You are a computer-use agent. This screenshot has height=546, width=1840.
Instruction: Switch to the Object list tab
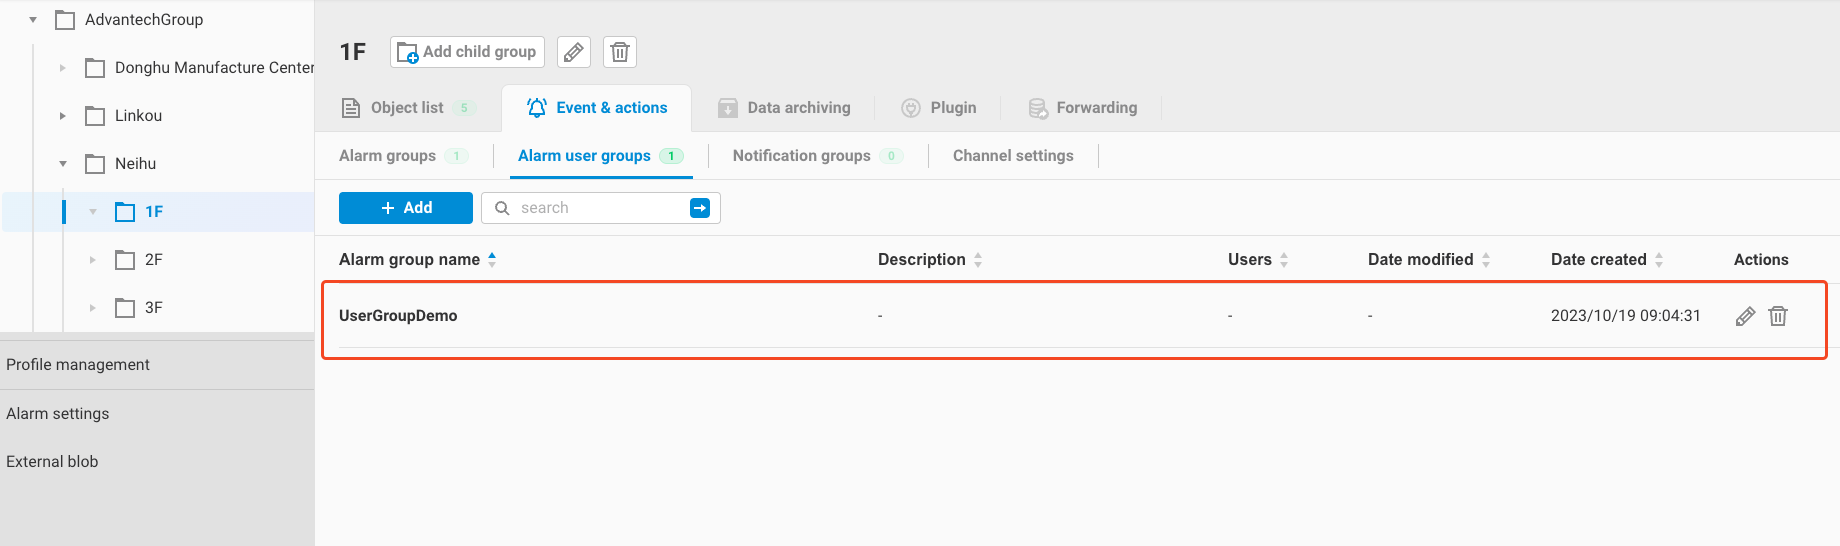pyautogui.click(x=407, y=108)
